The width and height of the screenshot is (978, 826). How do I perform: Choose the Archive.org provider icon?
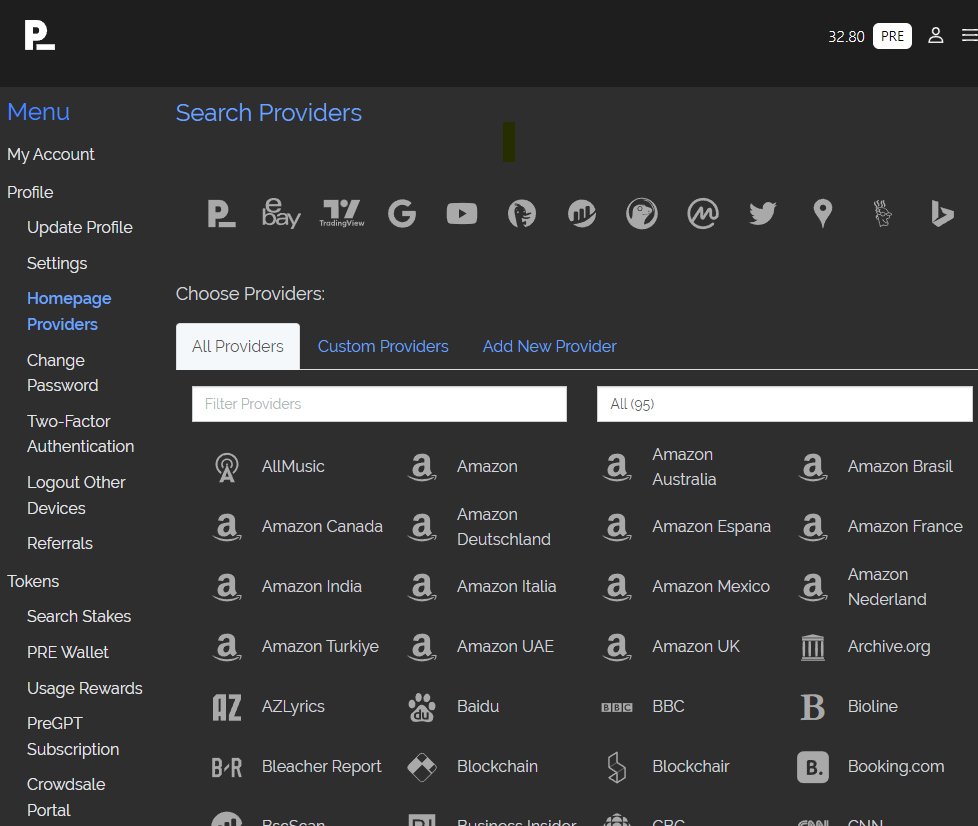coord(813,647)
